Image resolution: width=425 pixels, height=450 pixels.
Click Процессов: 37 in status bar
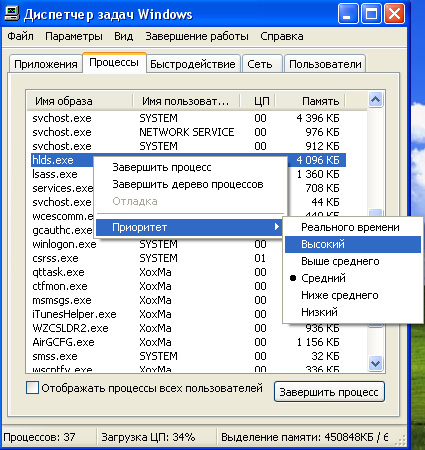(x=39, y=437)
